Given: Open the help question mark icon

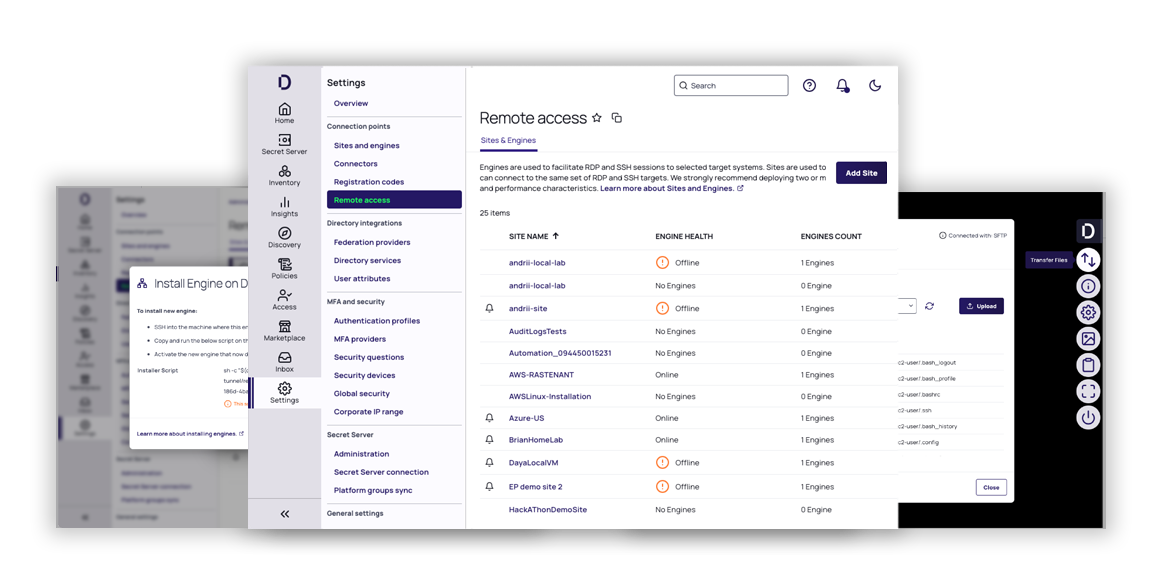Looking at the screenshot, I should [x=809, y=86].
